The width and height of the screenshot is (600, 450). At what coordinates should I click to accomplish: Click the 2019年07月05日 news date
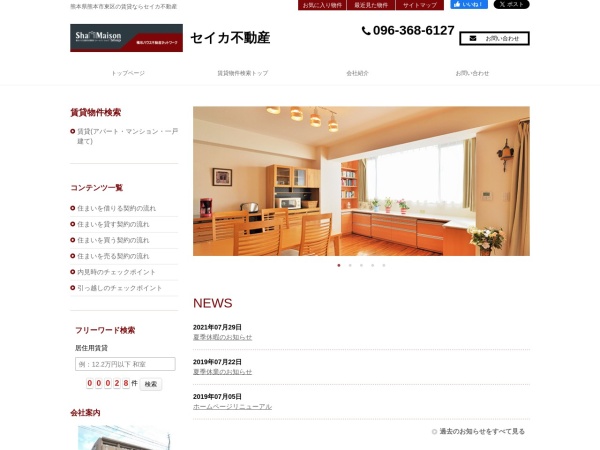coord(217,397)
